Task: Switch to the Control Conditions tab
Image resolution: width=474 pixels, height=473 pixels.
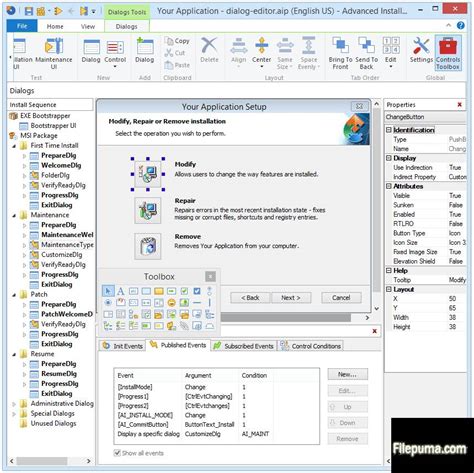Action: (311, 346)
